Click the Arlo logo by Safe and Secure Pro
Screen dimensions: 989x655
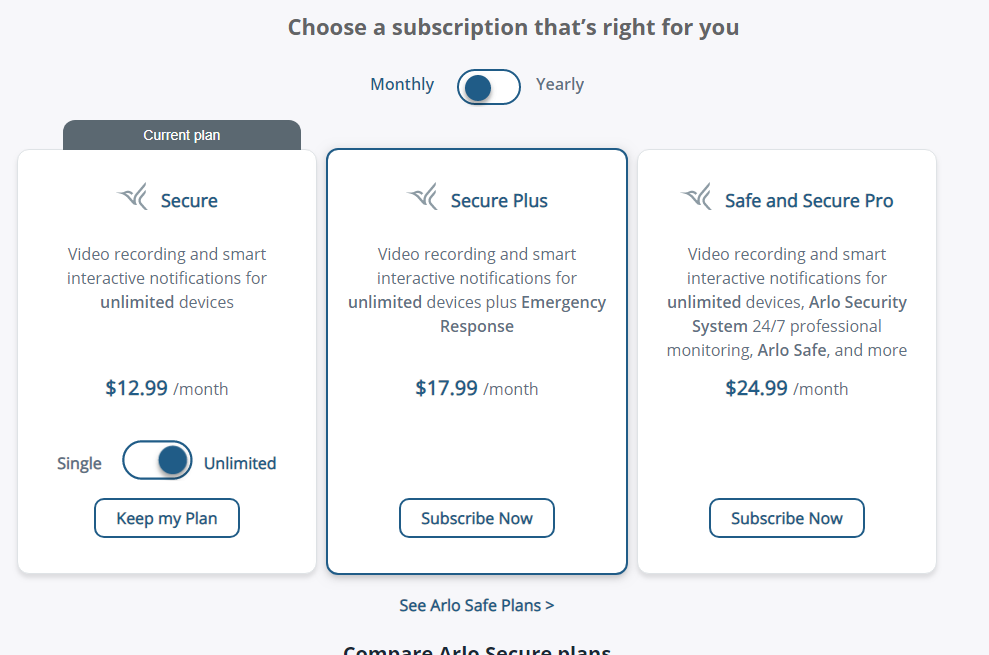696,196
